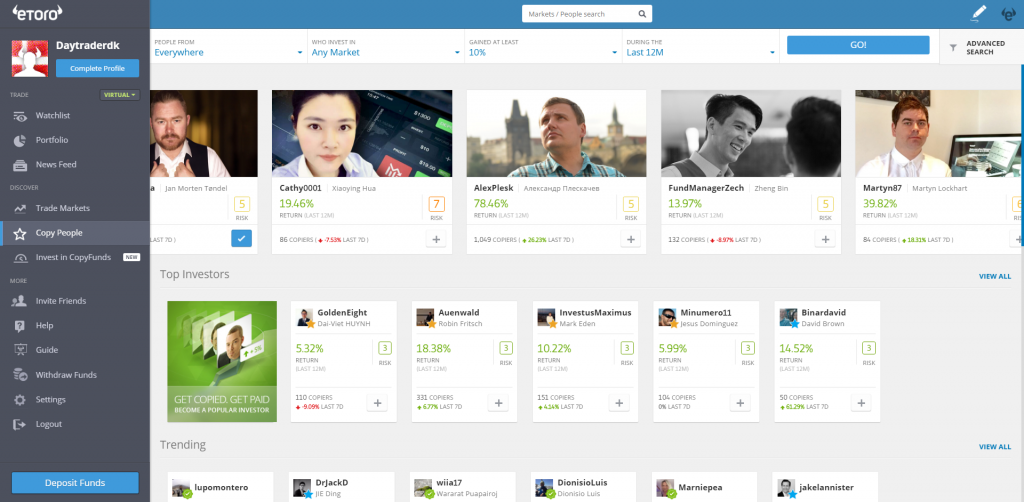1024x502 pixels.
Task: Open Settings gear icon in sidebar
Action: pos(20,400)
